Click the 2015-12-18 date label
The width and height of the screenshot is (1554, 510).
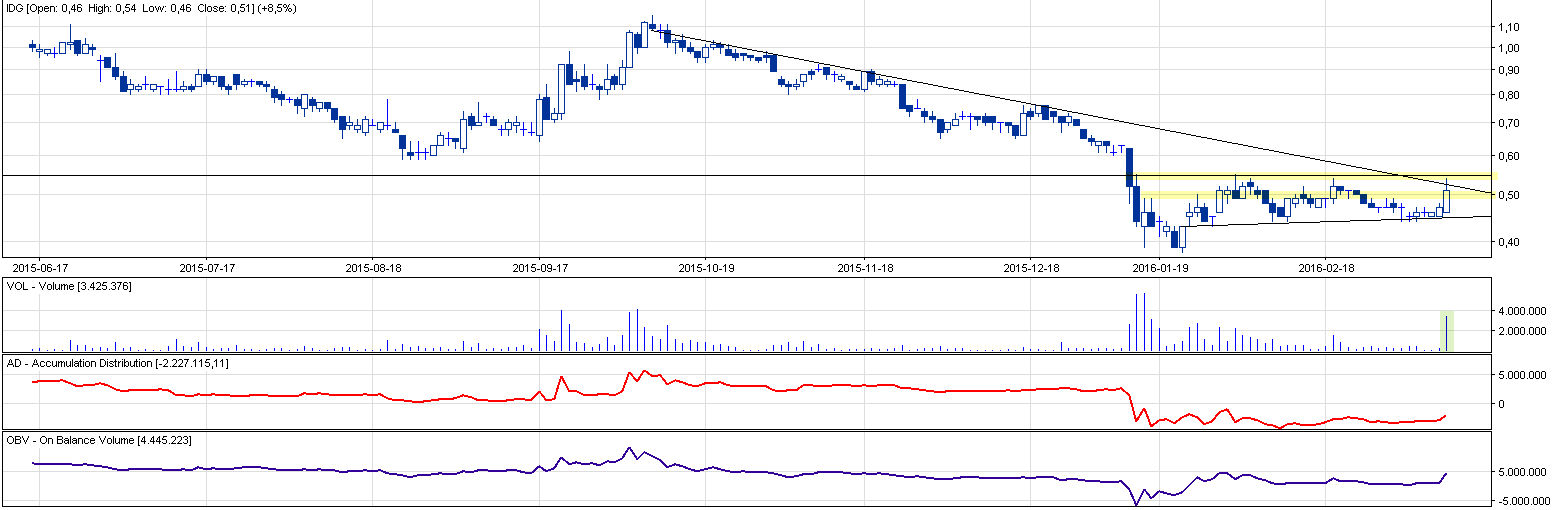click(x=1030, y=268)
